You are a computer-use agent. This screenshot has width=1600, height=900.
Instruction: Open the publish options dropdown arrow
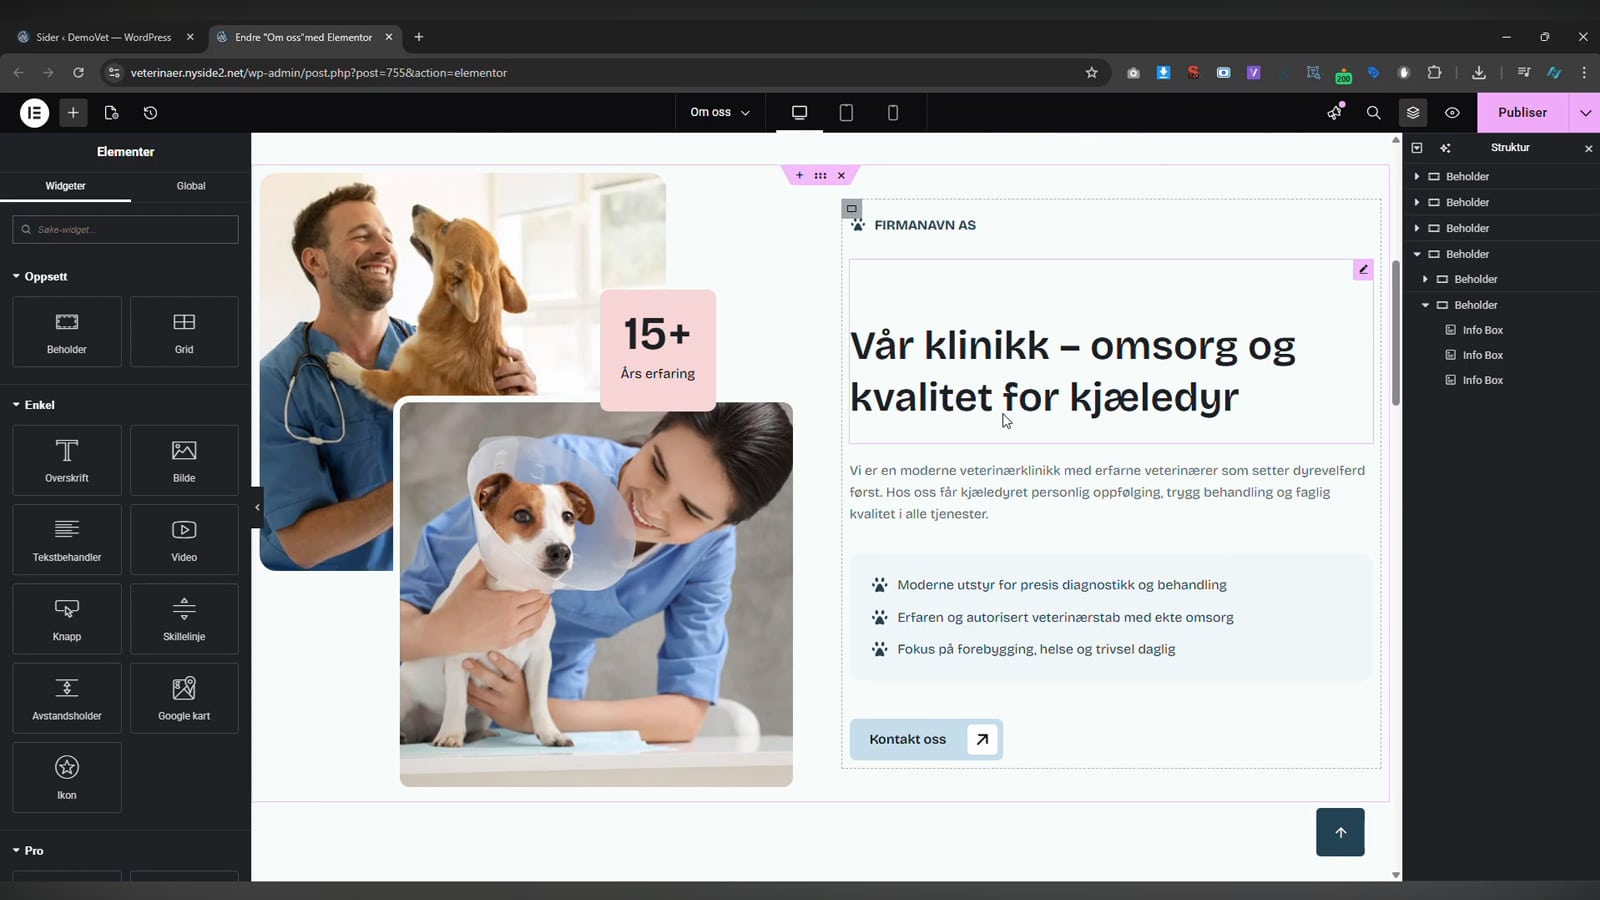coord(1585,113)
